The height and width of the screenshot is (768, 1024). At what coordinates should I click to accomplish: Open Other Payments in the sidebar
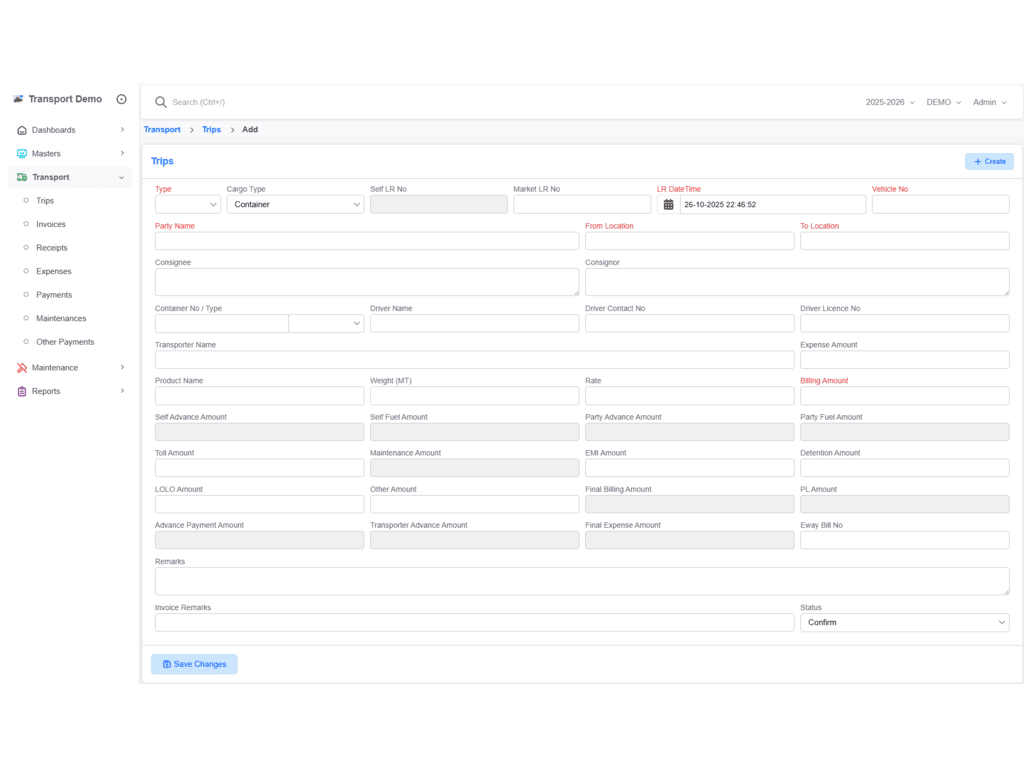[x=65, y=342]
